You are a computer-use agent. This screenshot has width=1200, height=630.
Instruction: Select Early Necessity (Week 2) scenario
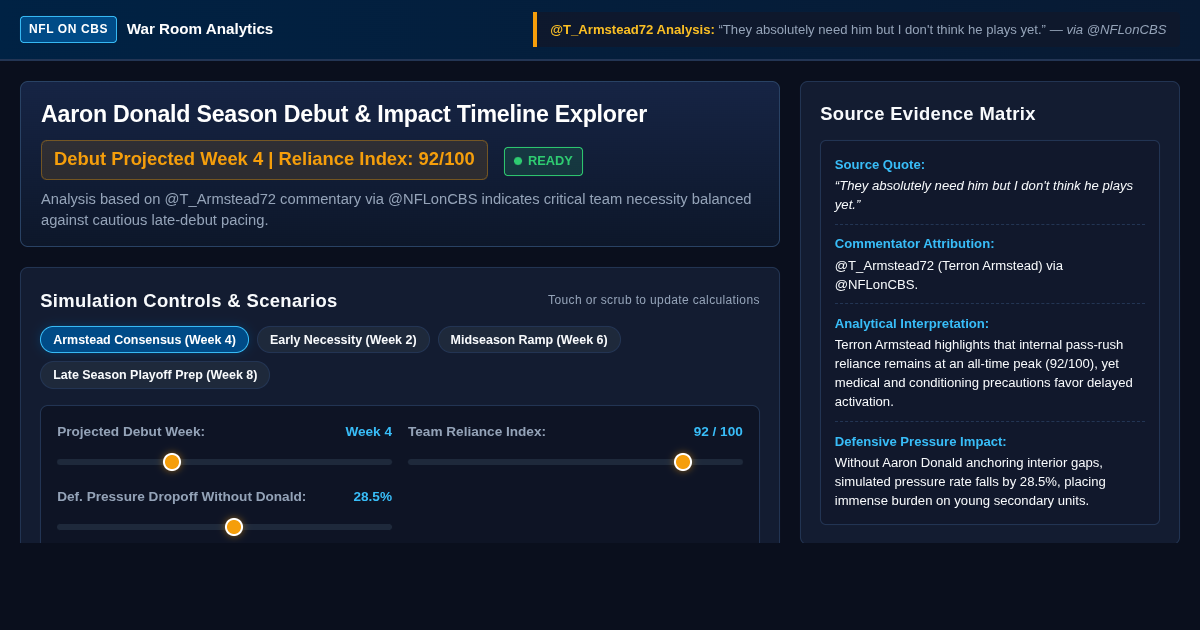pyautogui.click(x=343, y=340)
